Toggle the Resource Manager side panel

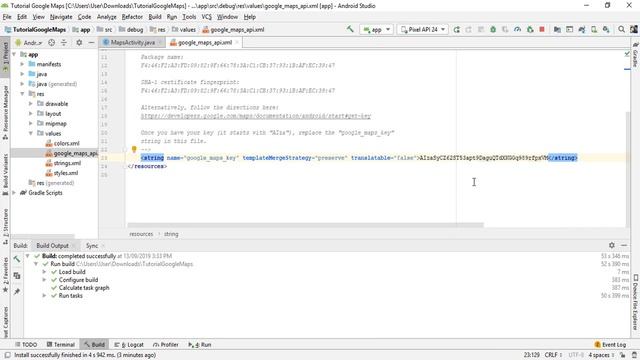[5, 112]
